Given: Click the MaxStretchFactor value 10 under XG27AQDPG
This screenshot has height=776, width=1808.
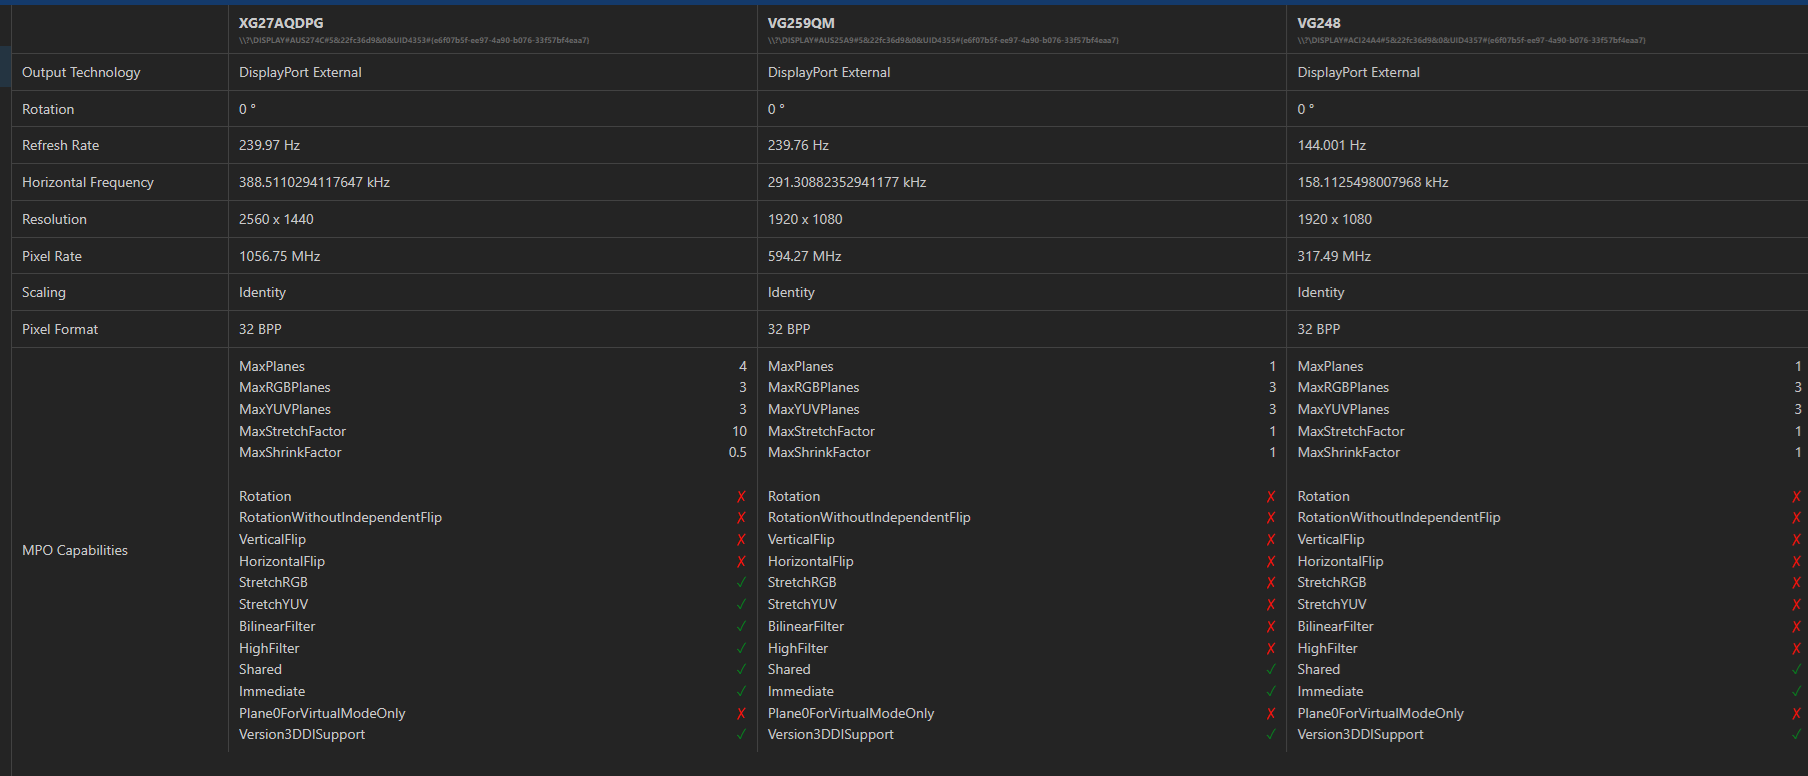Looking at the screenshot, I should coord(739,431).
